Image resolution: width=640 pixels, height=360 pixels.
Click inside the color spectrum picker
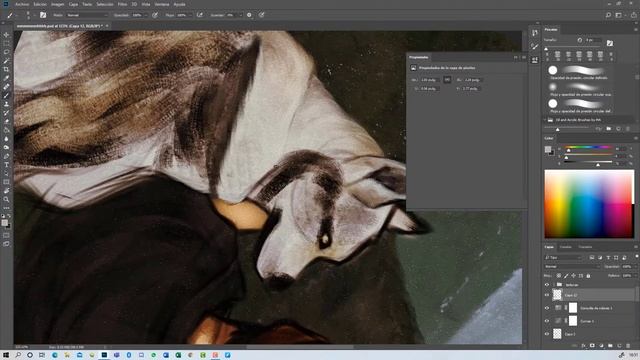[589, 204]
